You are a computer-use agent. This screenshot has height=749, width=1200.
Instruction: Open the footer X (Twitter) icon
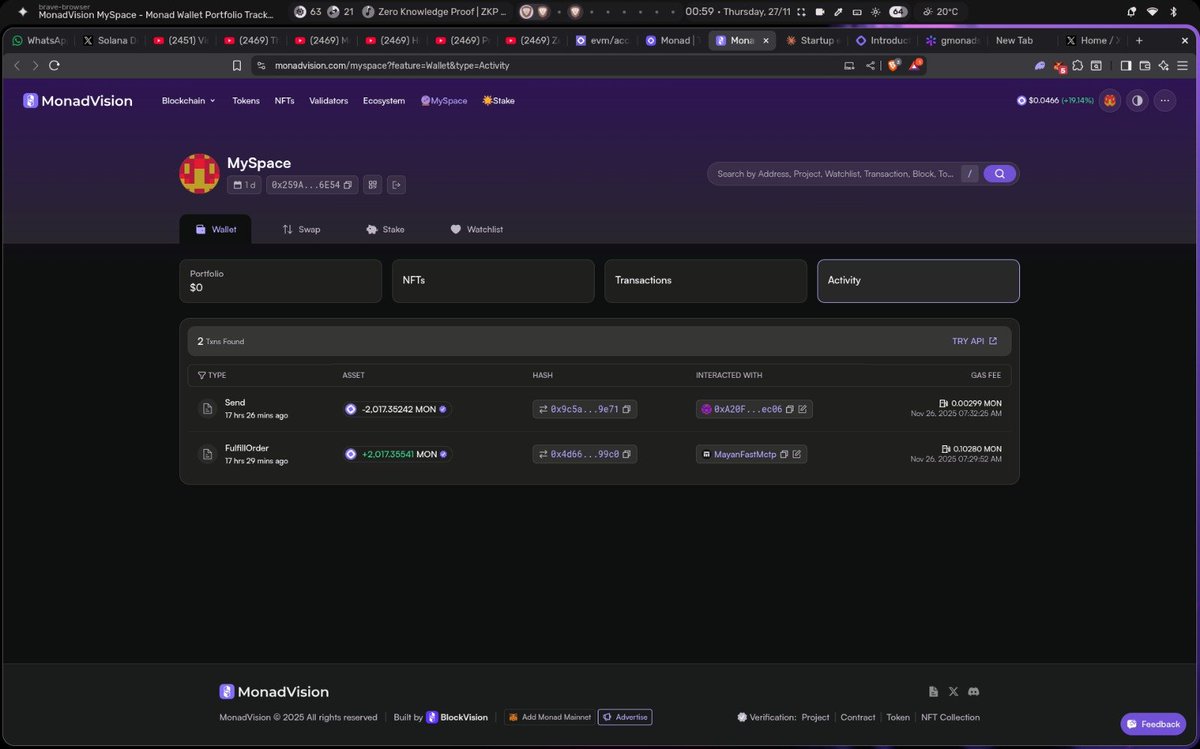coord(953,691)
